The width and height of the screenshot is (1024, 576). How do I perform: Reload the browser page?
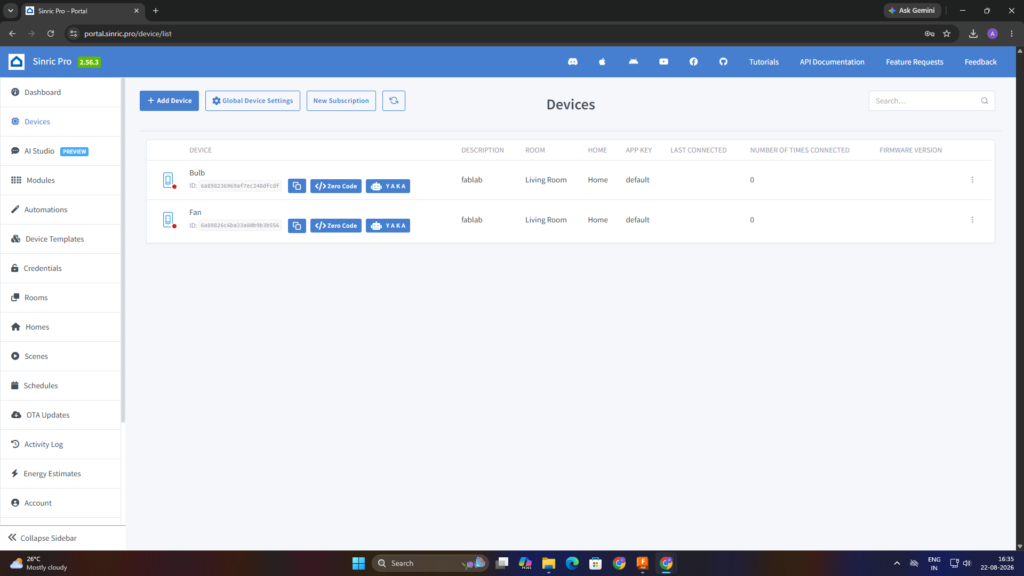[x=50, y=33]
